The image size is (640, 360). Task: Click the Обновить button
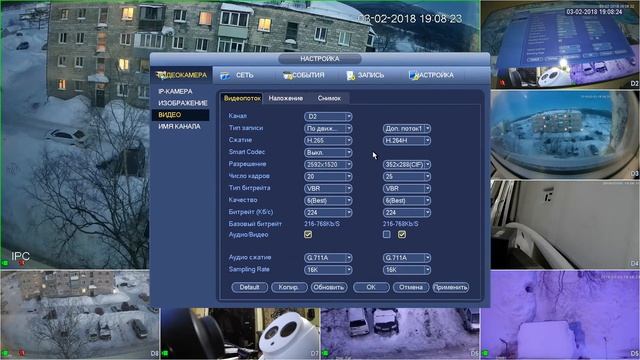pos(329,287)
